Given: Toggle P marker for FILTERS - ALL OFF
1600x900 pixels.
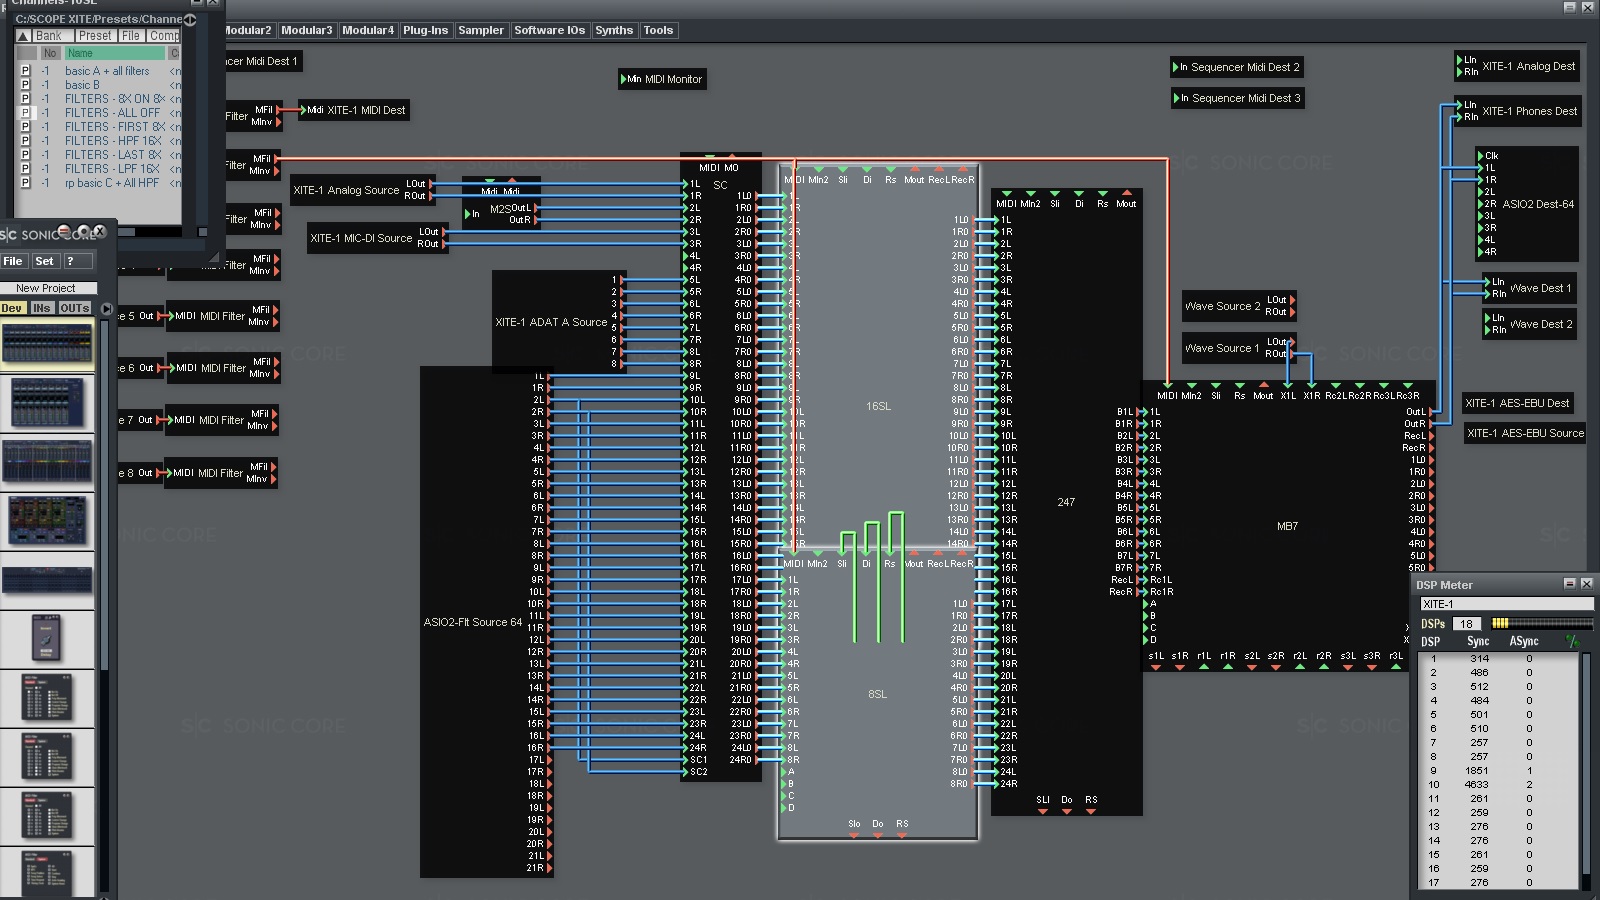Looking at the screenshot, I should tap(26, 113).
